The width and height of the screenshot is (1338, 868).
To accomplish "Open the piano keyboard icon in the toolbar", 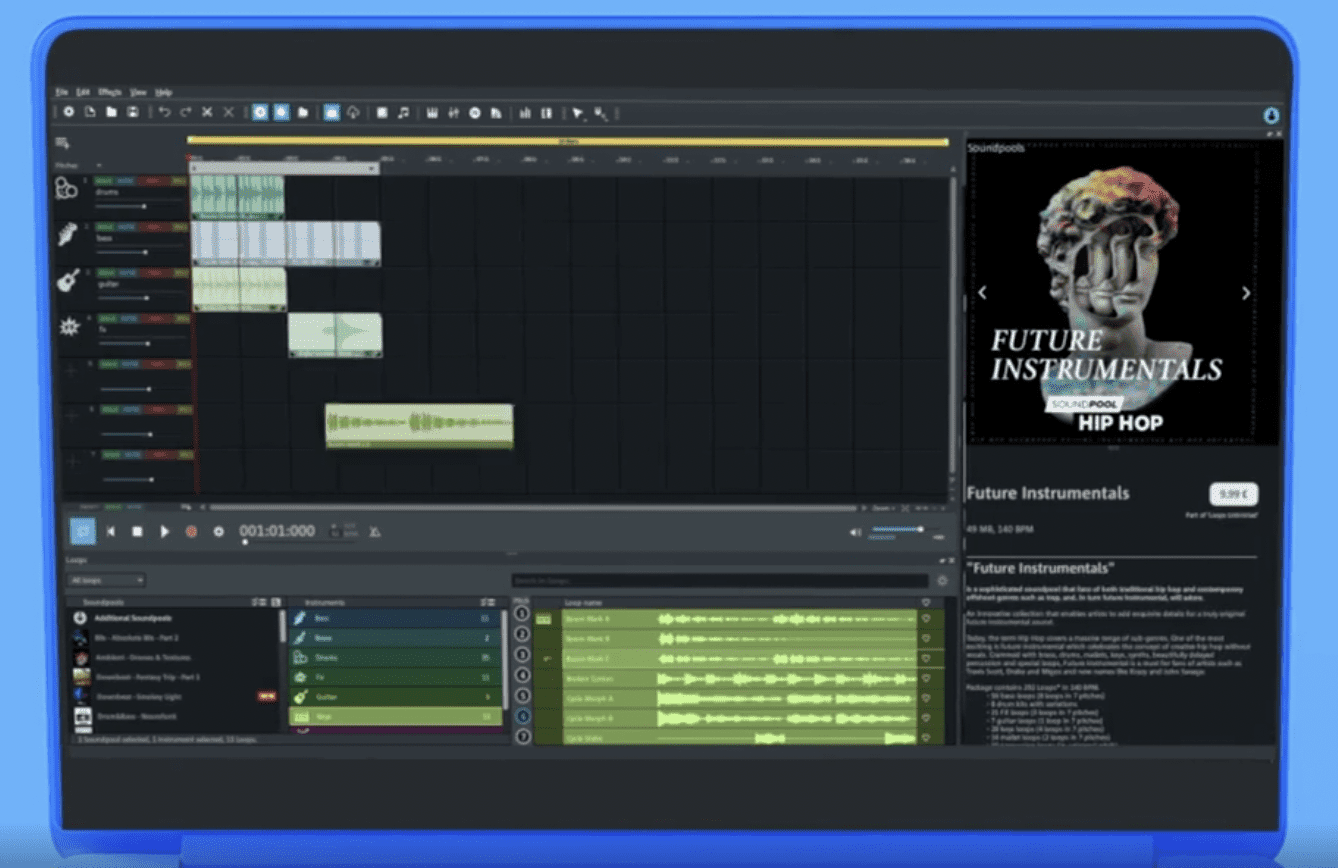I will click(x=433, y=113).
